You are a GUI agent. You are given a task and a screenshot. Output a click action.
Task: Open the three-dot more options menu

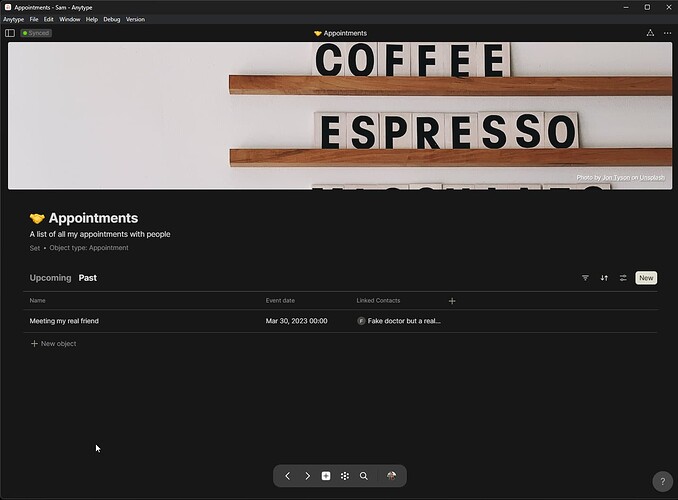tap(667, 33)
